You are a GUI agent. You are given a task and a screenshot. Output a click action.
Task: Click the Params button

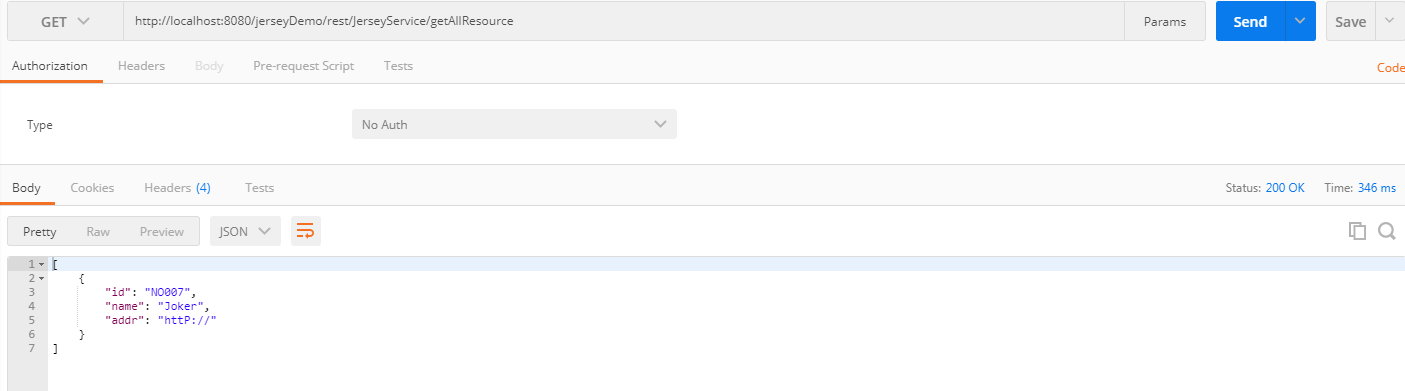tap(1165, 21)
